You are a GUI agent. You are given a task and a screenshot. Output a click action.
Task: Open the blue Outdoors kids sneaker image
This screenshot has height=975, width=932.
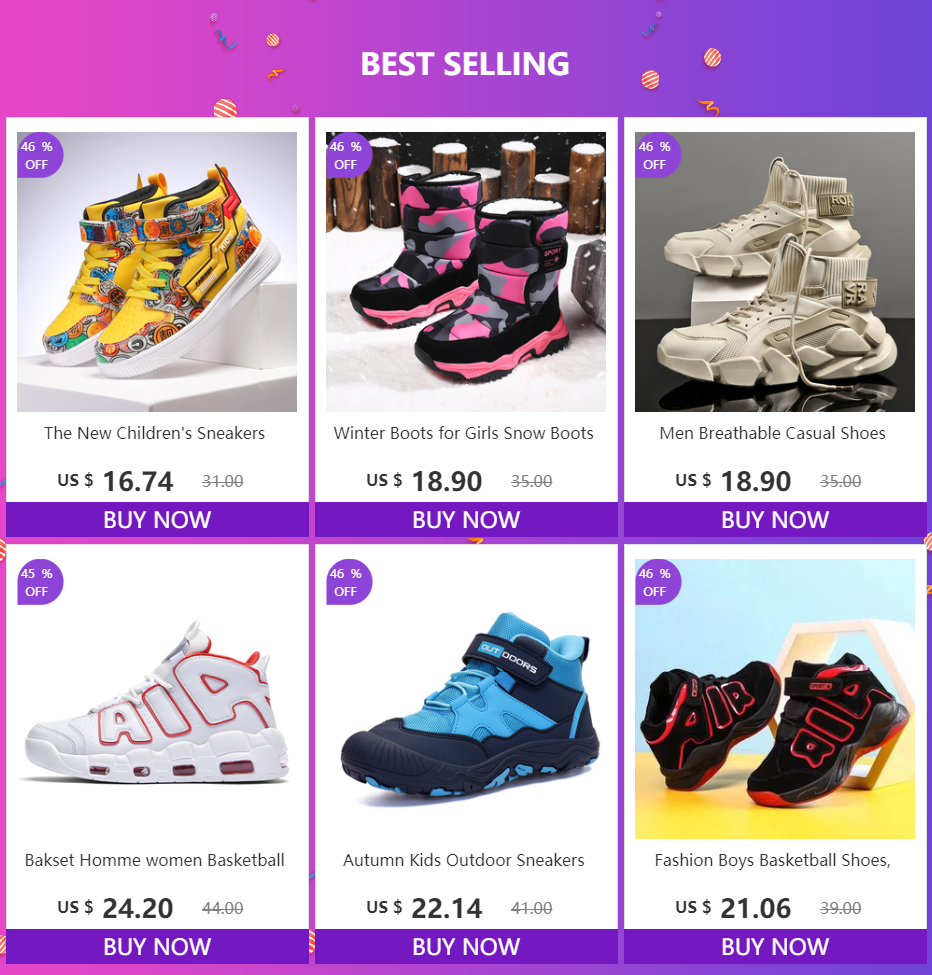(x=466, y=699)
